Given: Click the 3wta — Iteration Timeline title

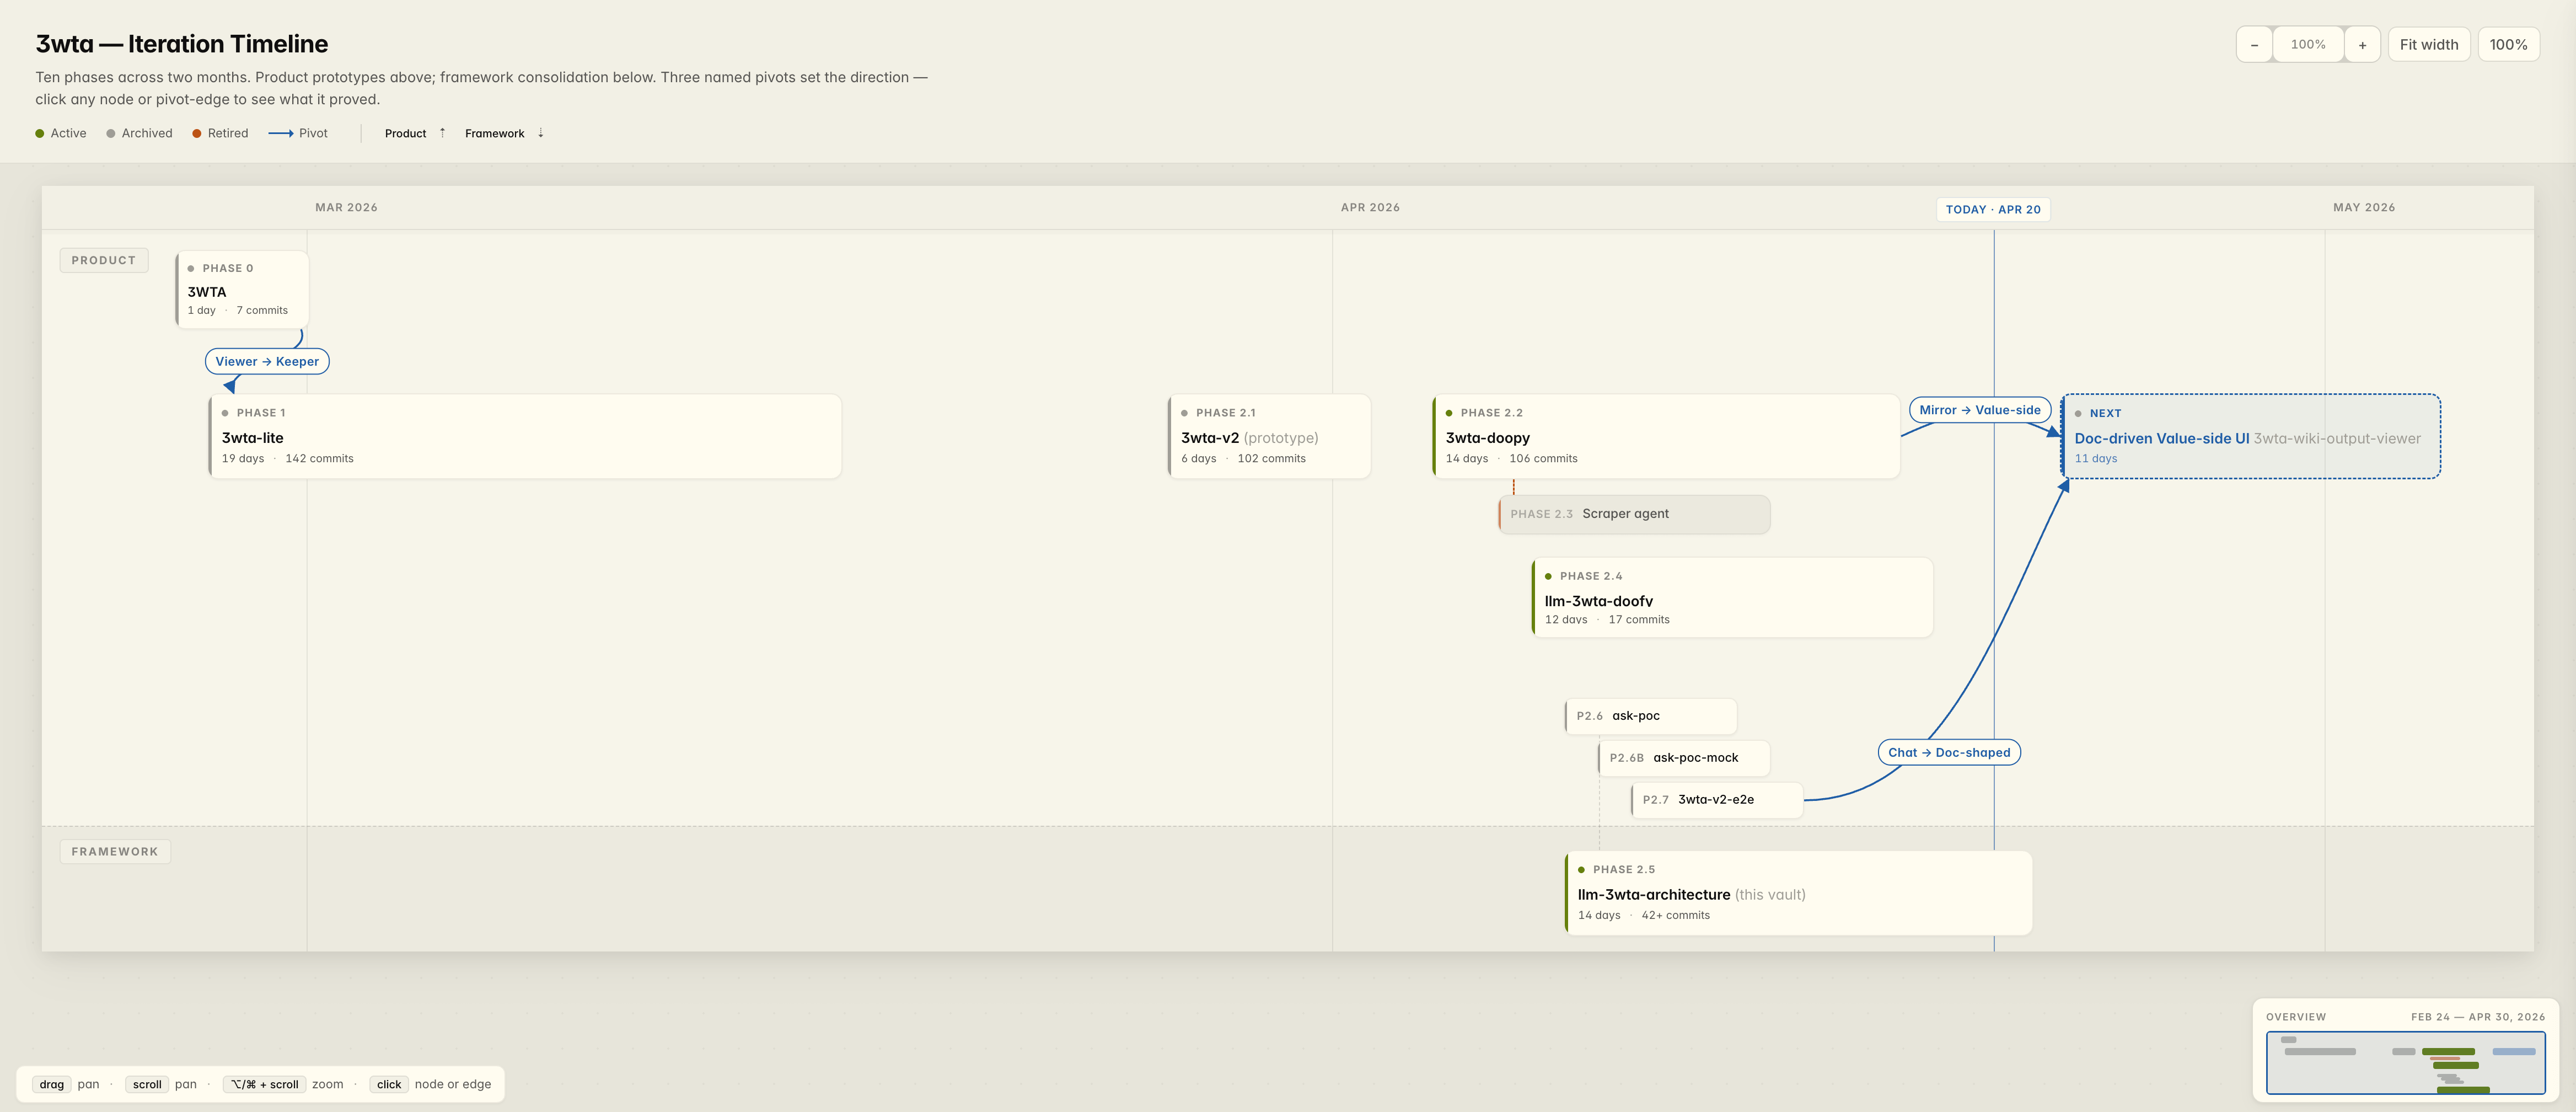Looking at the screenshot, I should point(182,44).
